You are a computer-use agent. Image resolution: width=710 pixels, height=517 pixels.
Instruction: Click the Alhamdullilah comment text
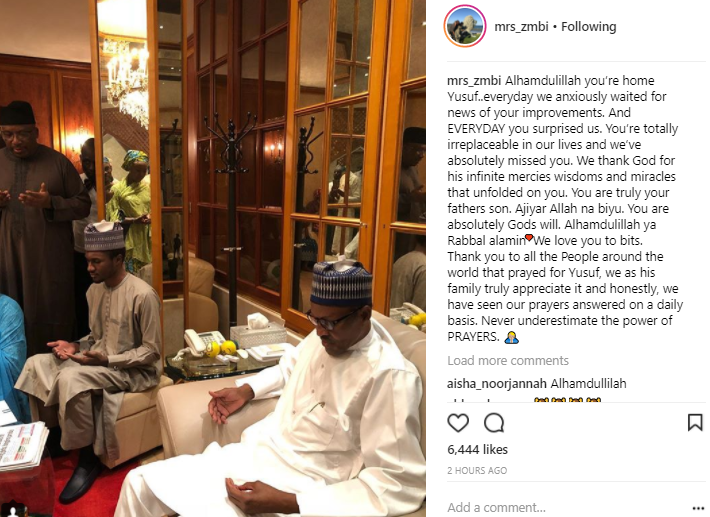pos(589,383)
